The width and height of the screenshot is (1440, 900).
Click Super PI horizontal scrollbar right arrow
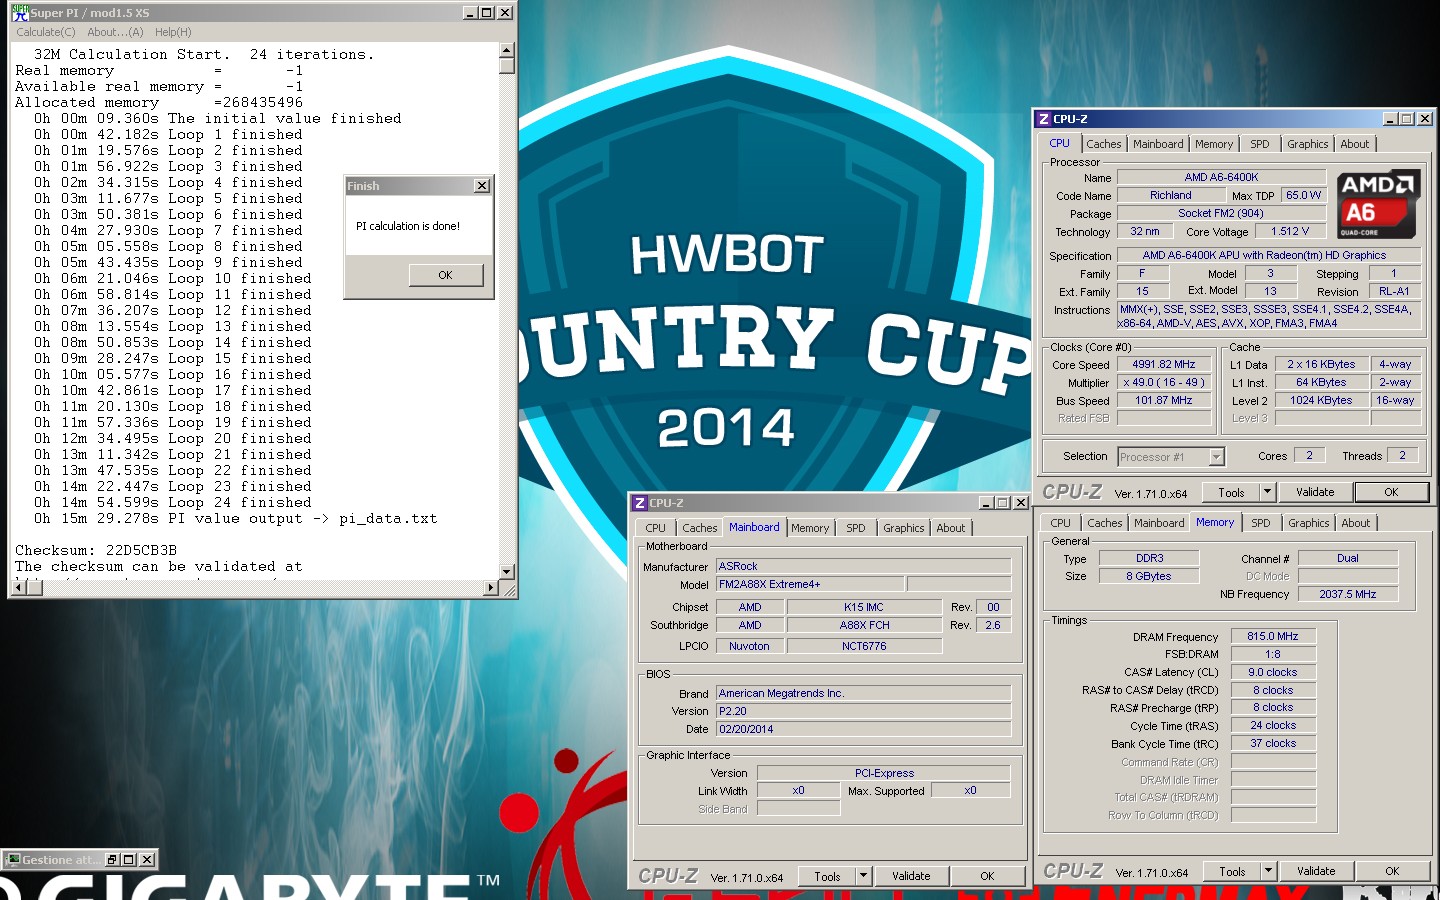coord(491,588)
